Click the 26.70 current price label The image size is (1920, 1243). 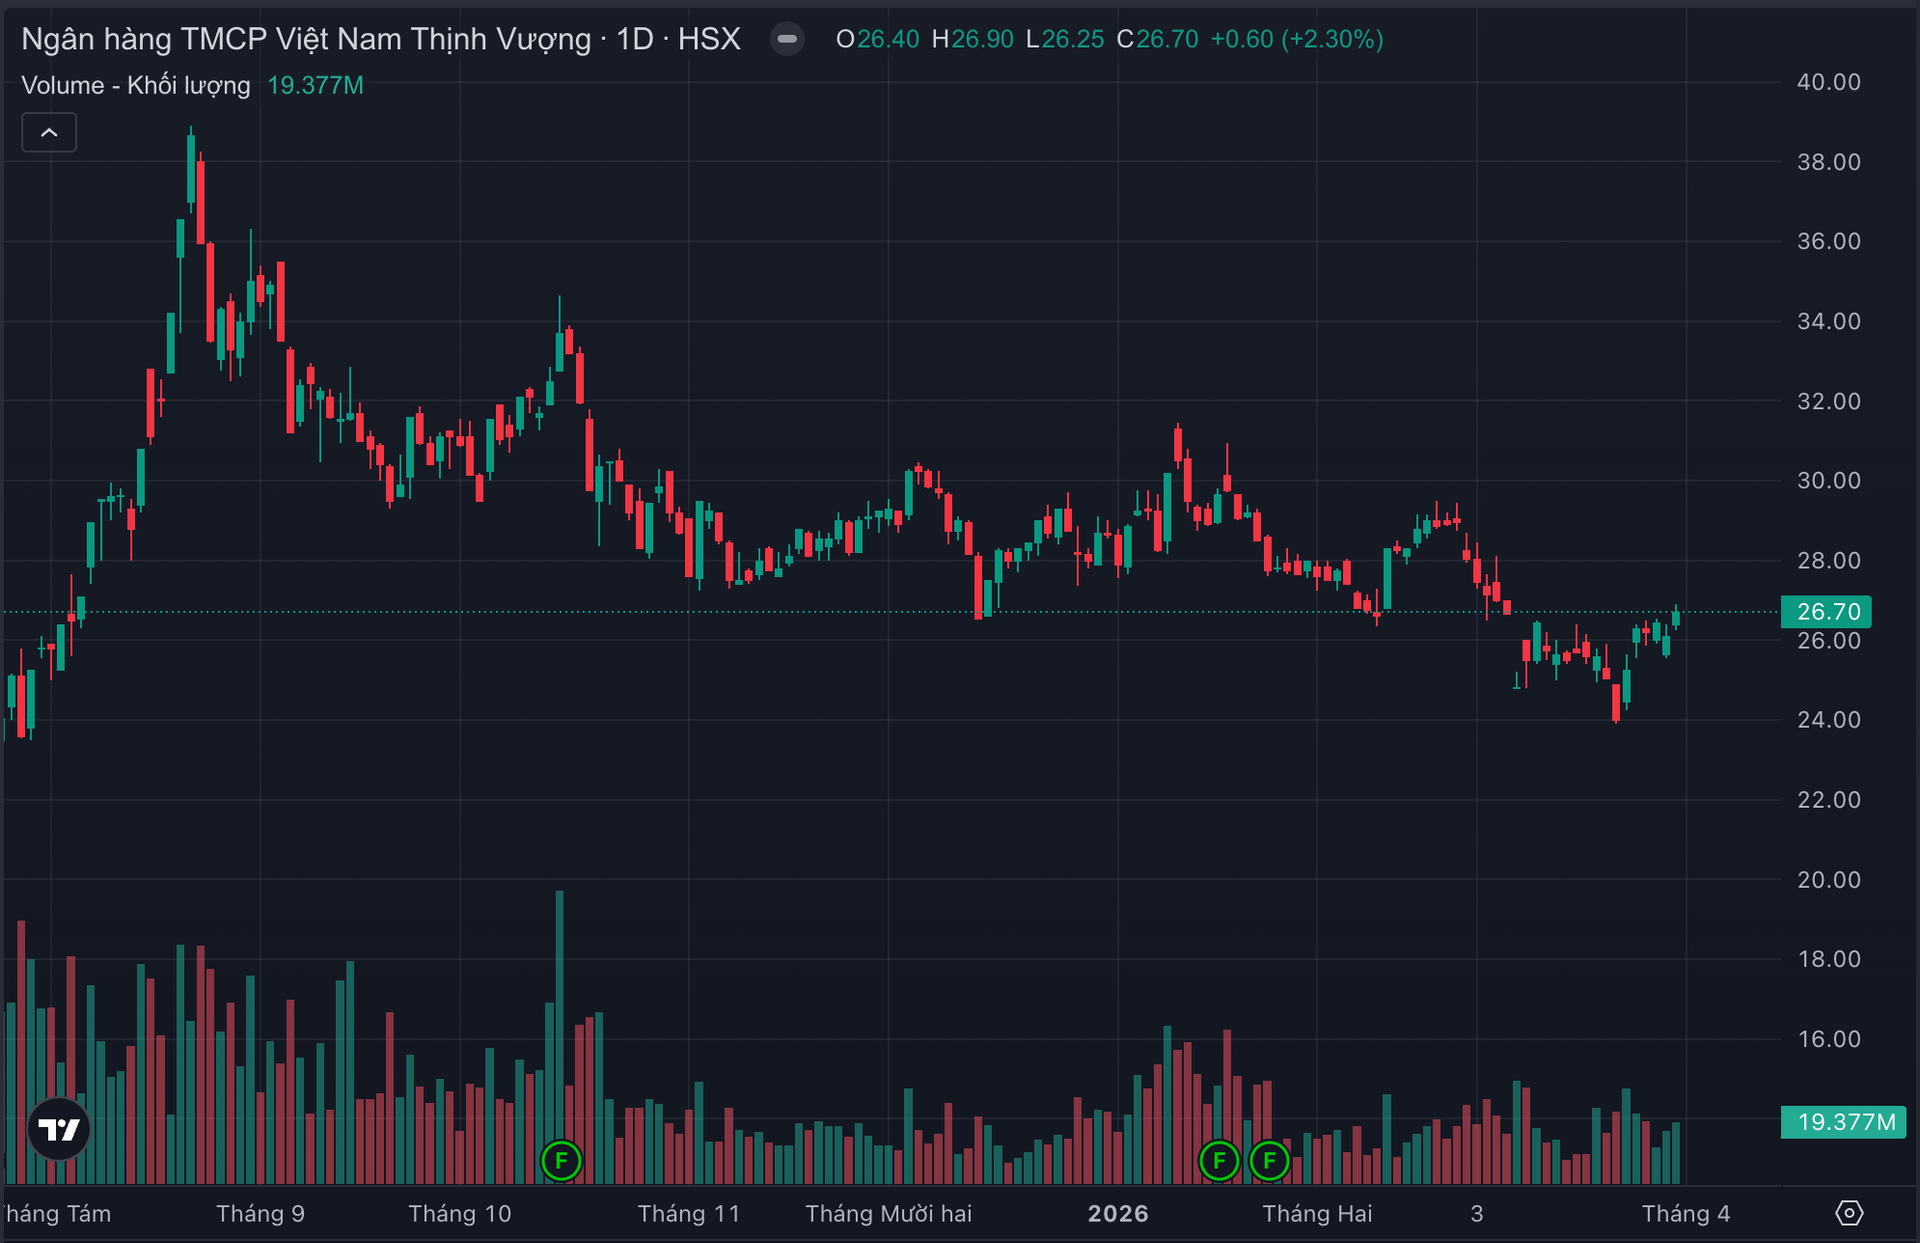(x=1827, y=611)
